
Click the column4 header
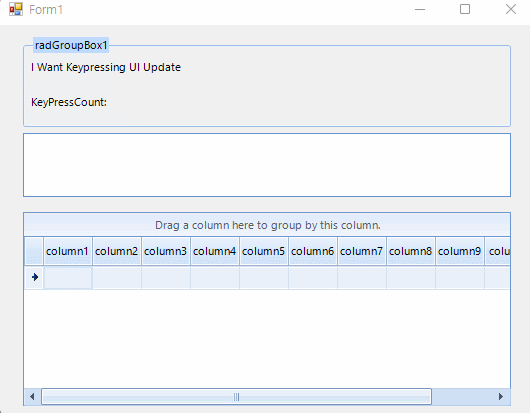tap(215, 251)
